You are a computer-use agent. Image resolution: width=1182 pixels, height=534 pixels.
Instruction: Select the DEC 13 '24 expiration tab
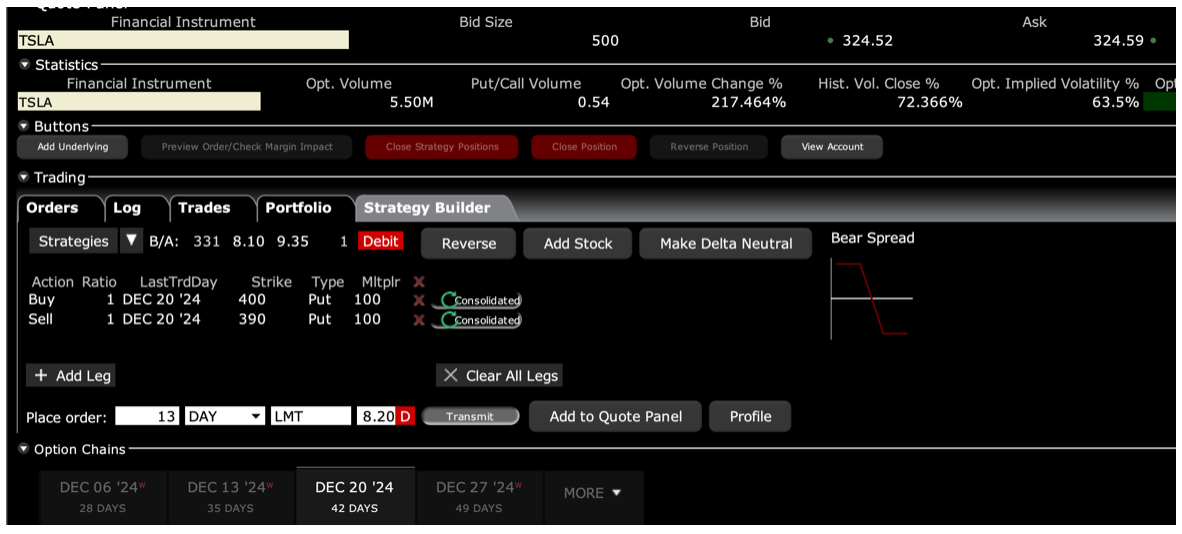coord(231,497)
